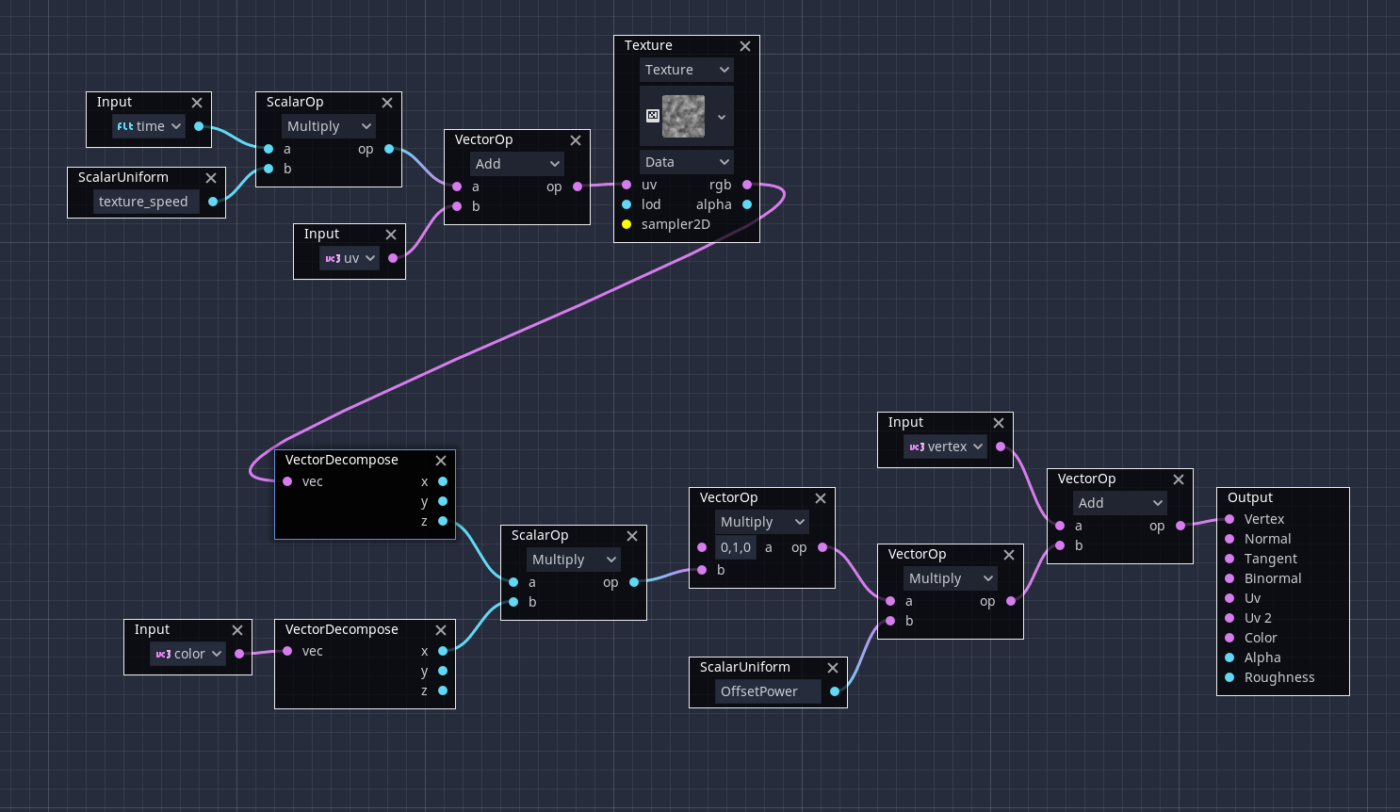Screen dimensions: 1400x812
Task: Click the Vertex port on the Output node
Action: [x=1228, y=518]
